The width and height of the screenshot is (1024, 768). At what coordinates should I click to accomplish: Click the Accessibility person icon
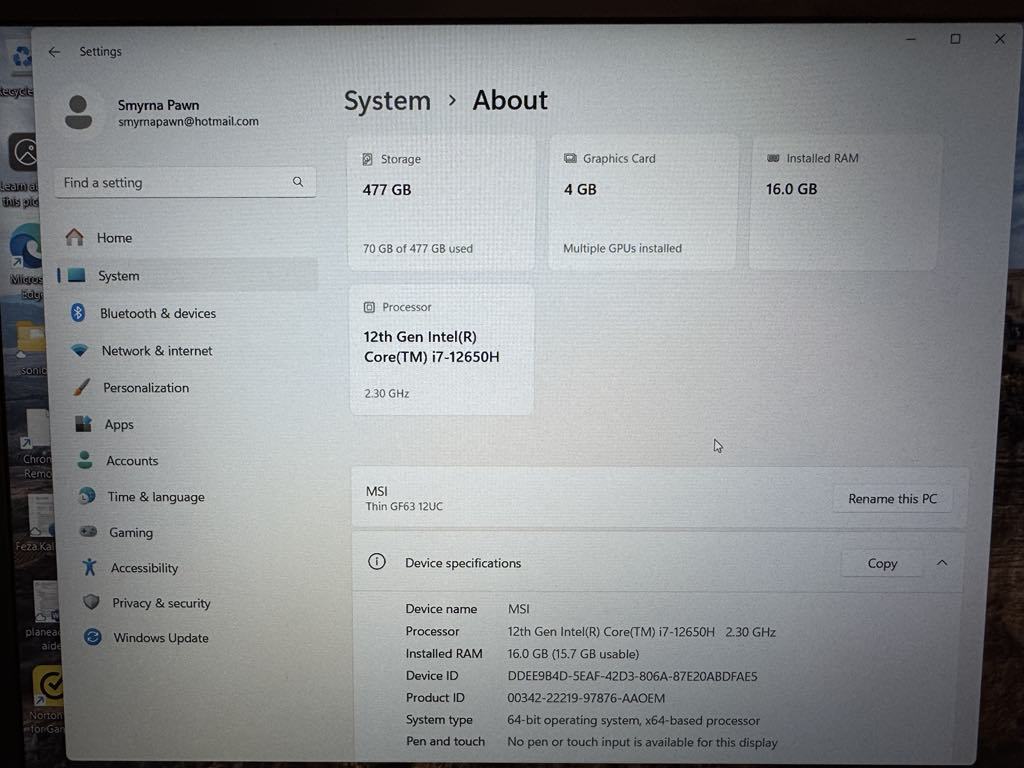tap(90, 568)
